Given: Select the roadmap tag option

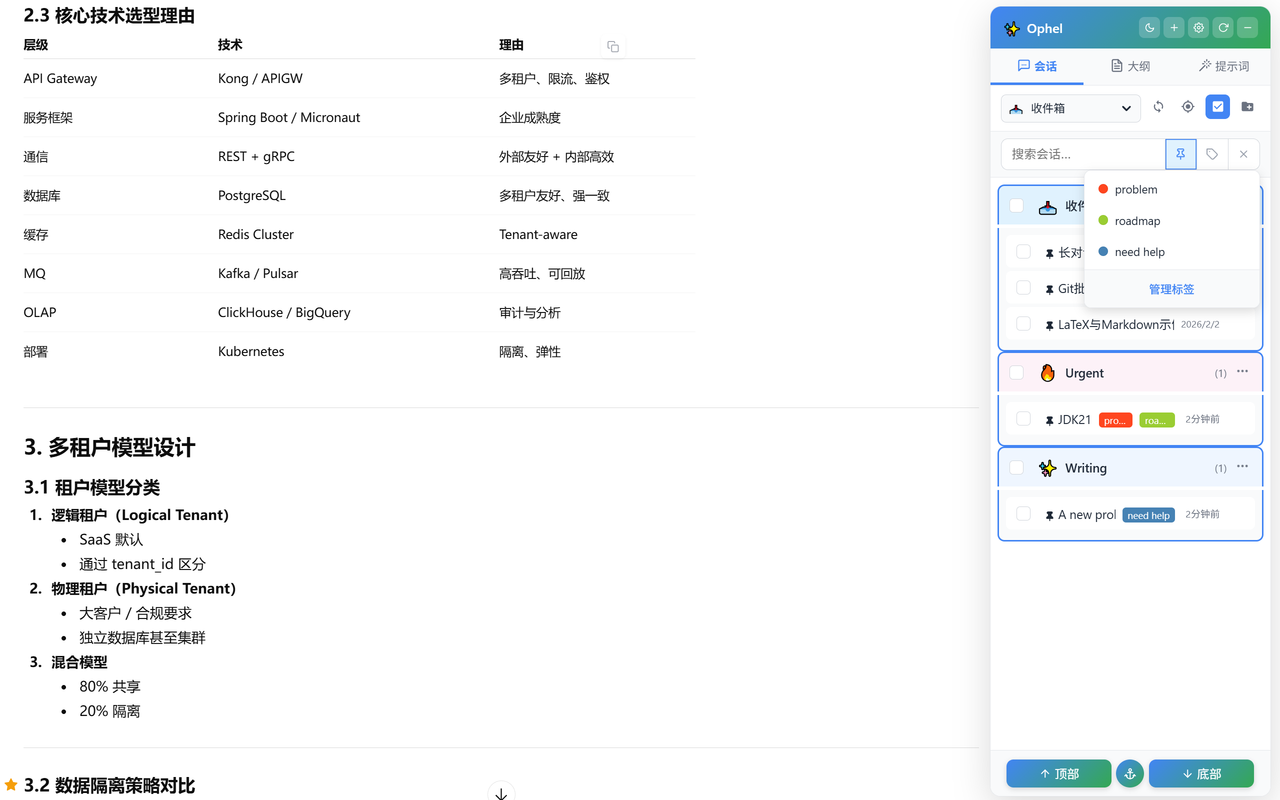Looking at the screenshot, I should coord(1137,221).
